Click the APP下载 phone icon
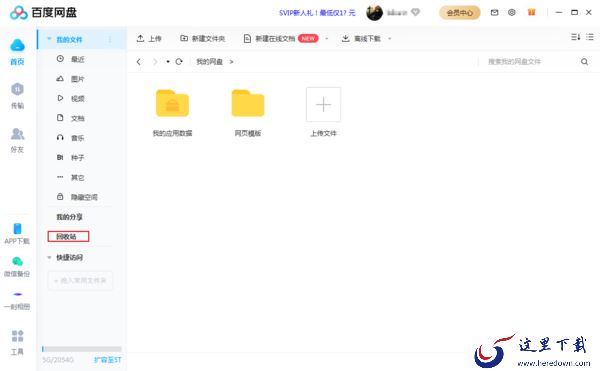This screenshot has width=600, height=371. 17,229
